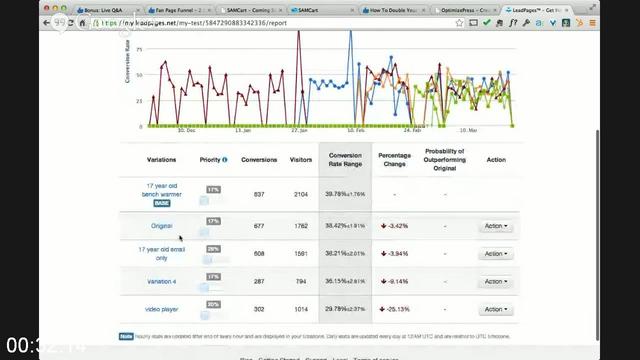This screenshot has width=640, height=360.
Task: Click the info icon next to Priority
Action: (x=225, y=160)
